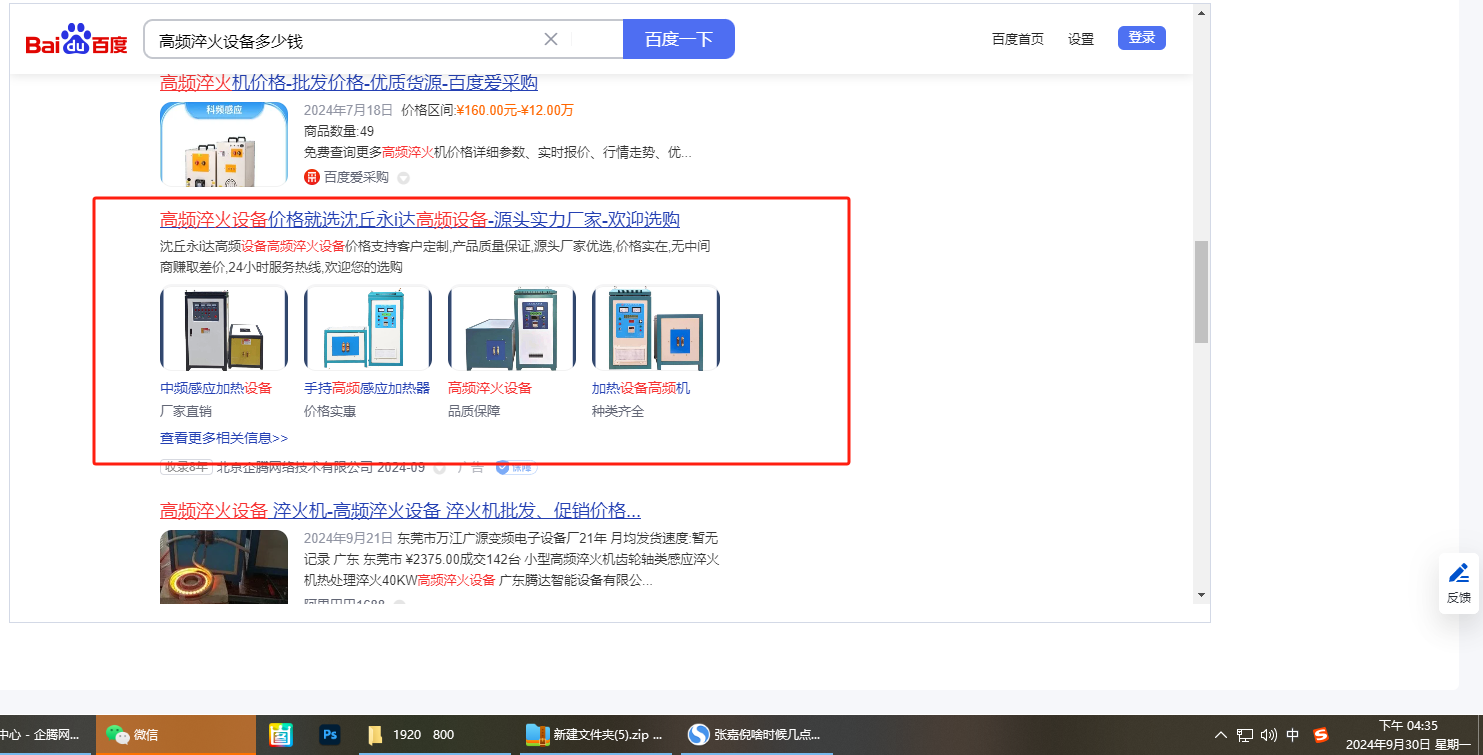Click the red 百度爱采购 source icon

tap(312, 177)
